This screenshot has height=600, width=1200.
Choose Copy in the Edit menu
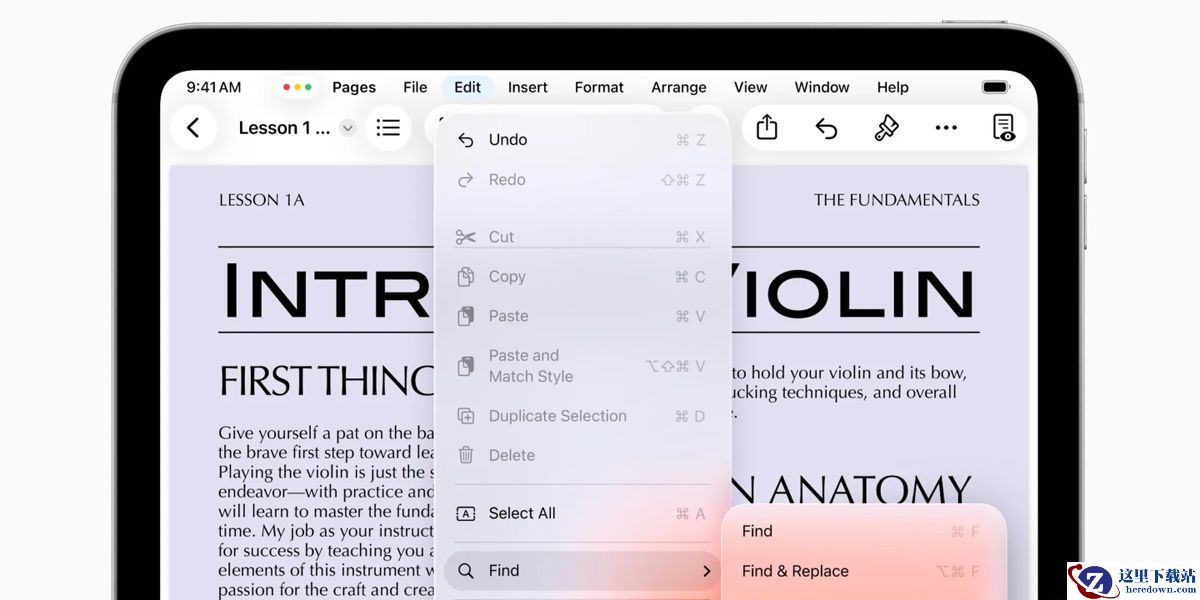(x=583, y=277)
